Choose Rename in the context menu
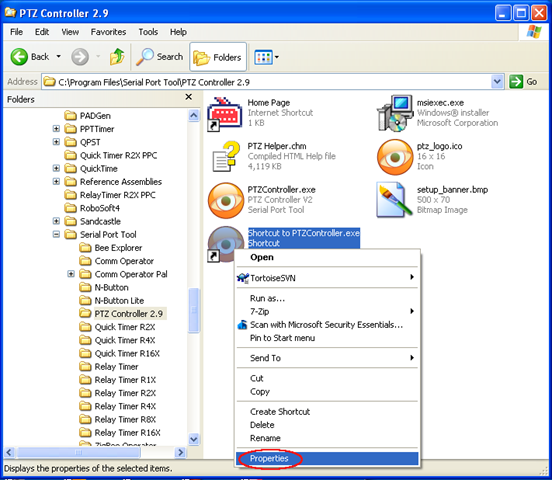Image resolution: width=552 pixels, height=480 pixels. coord(327,438)
